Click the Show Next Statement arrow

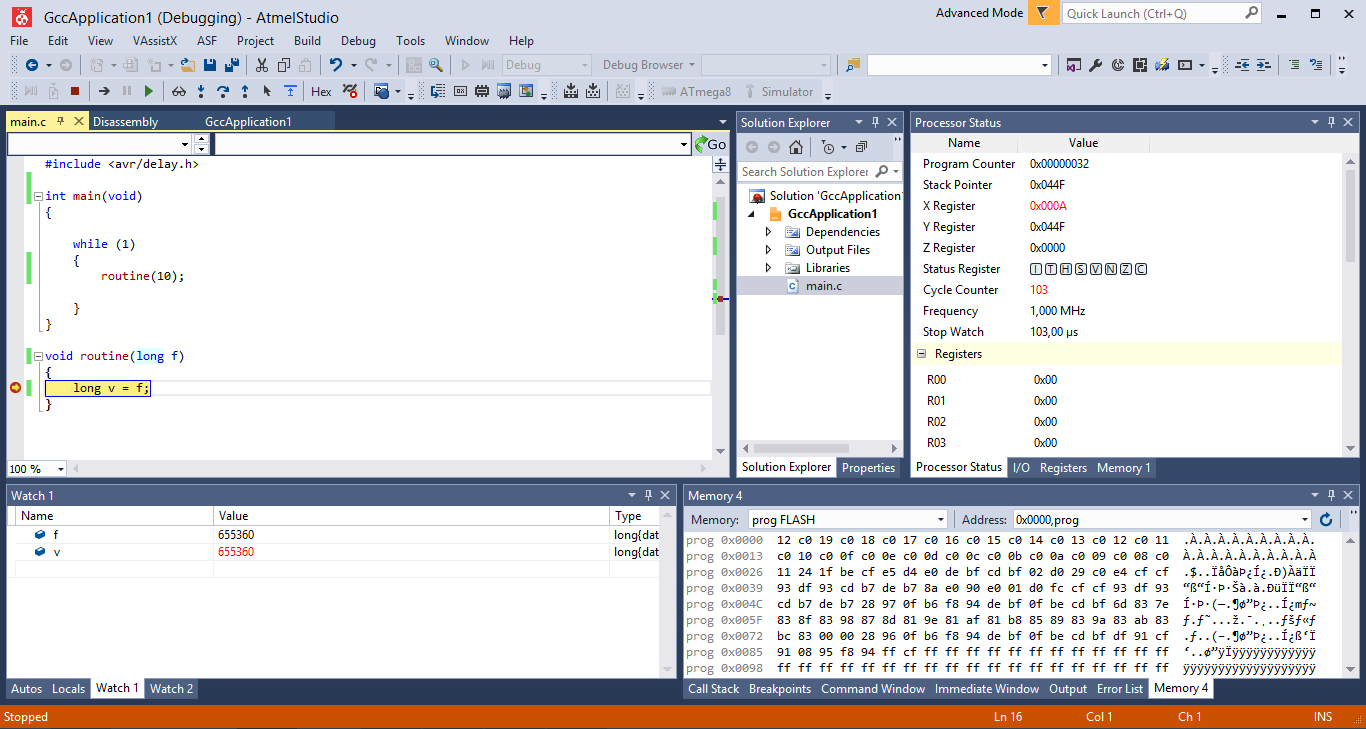[104, 91]
